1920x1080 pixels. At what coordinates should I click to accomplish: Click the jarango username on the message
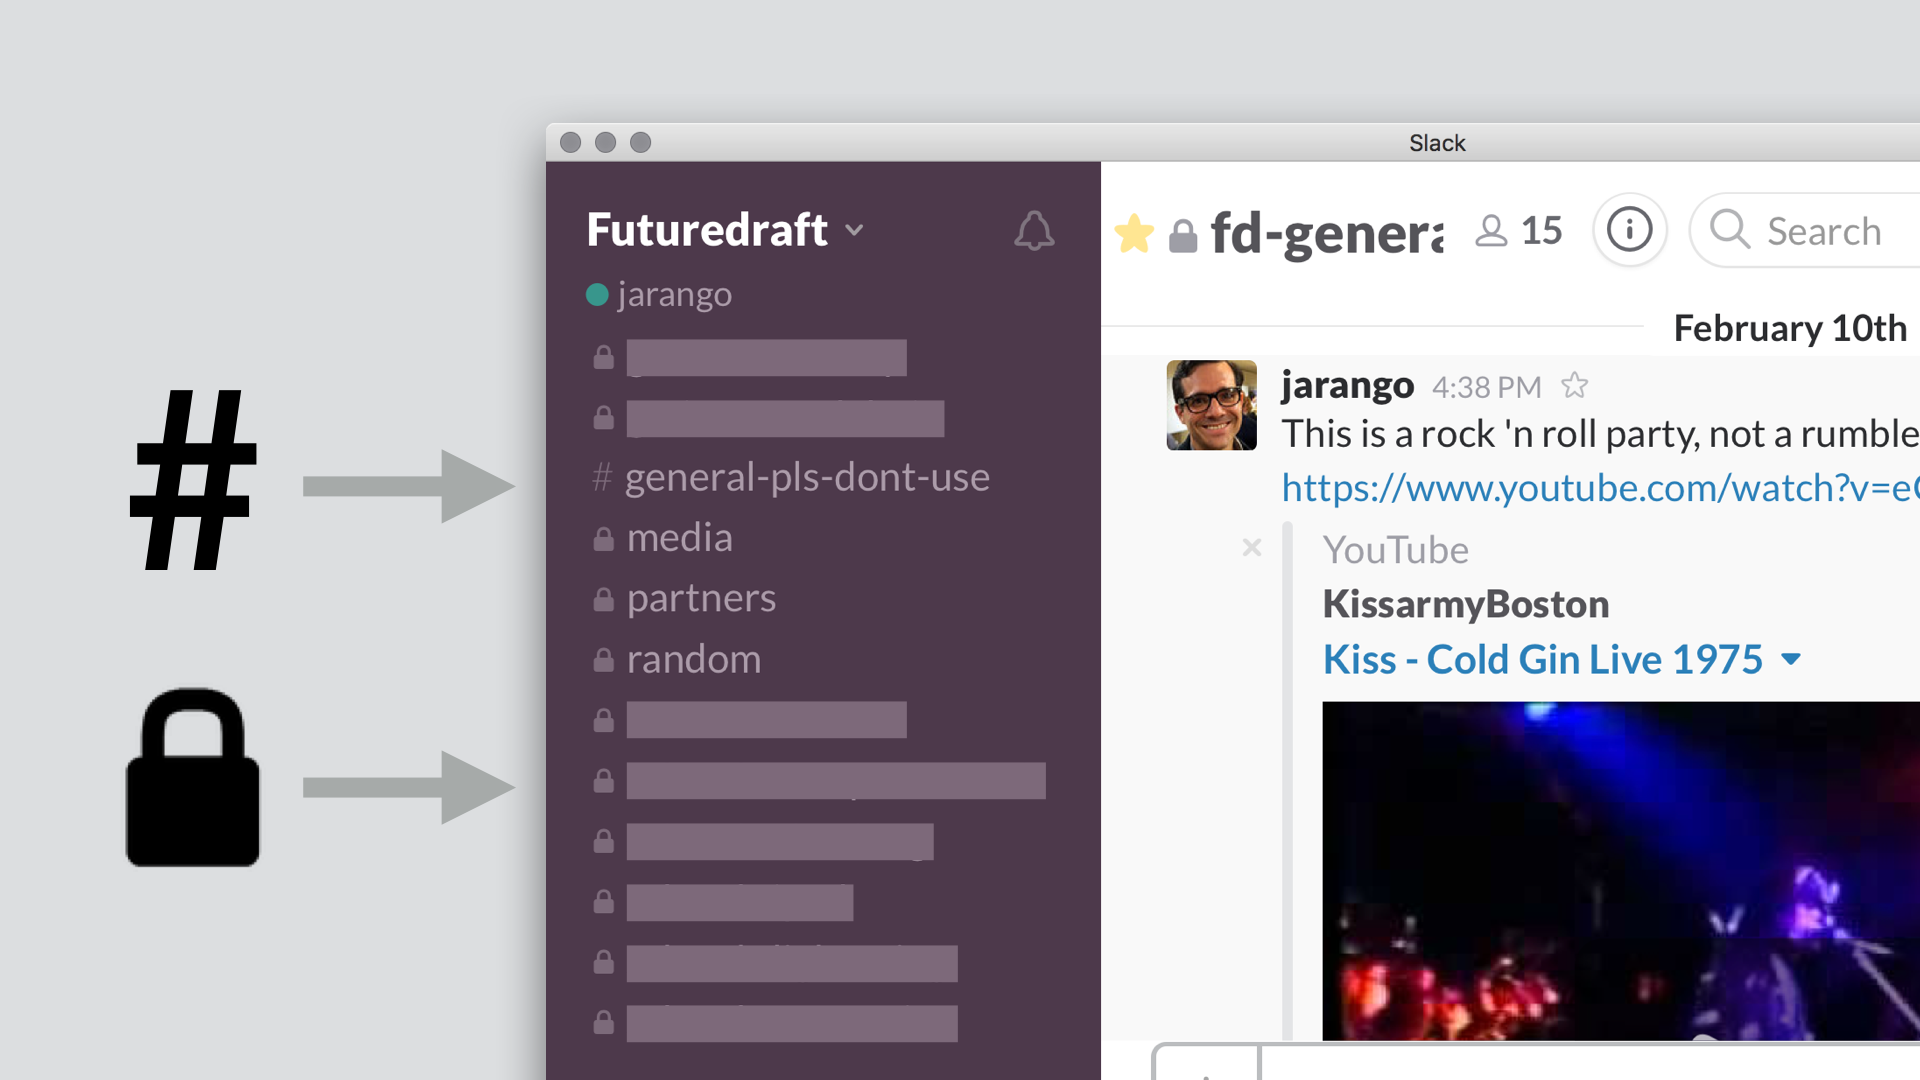coord(1347,385)
